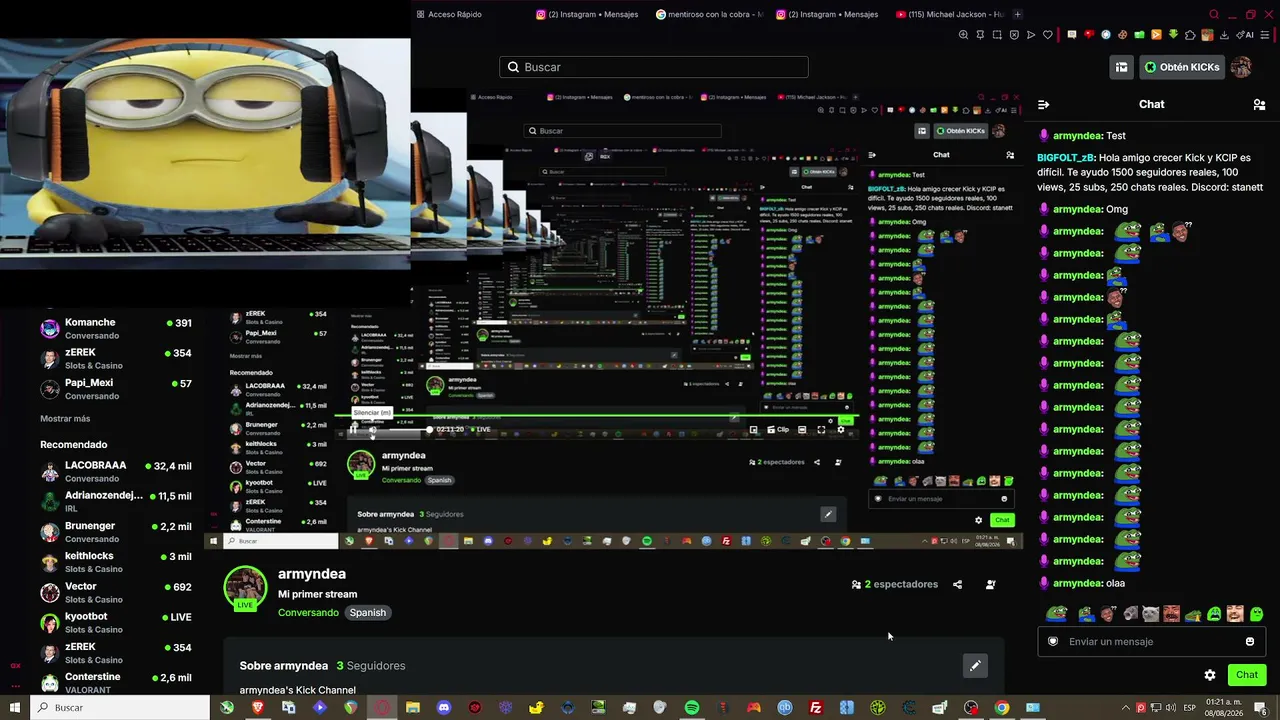Pick the green crying blob emote

tap(1214, 613)
